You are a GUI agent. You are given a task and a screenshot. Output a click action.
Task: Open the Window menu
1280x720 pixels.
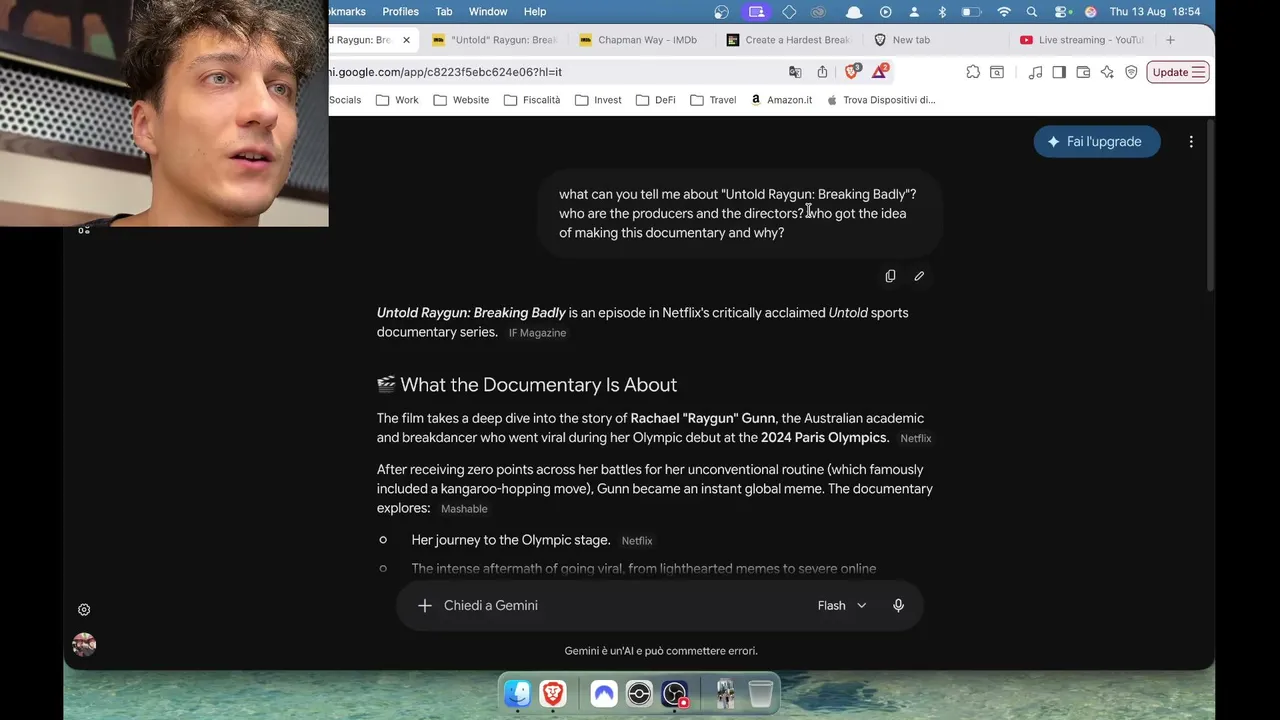[x=488, y=12]
